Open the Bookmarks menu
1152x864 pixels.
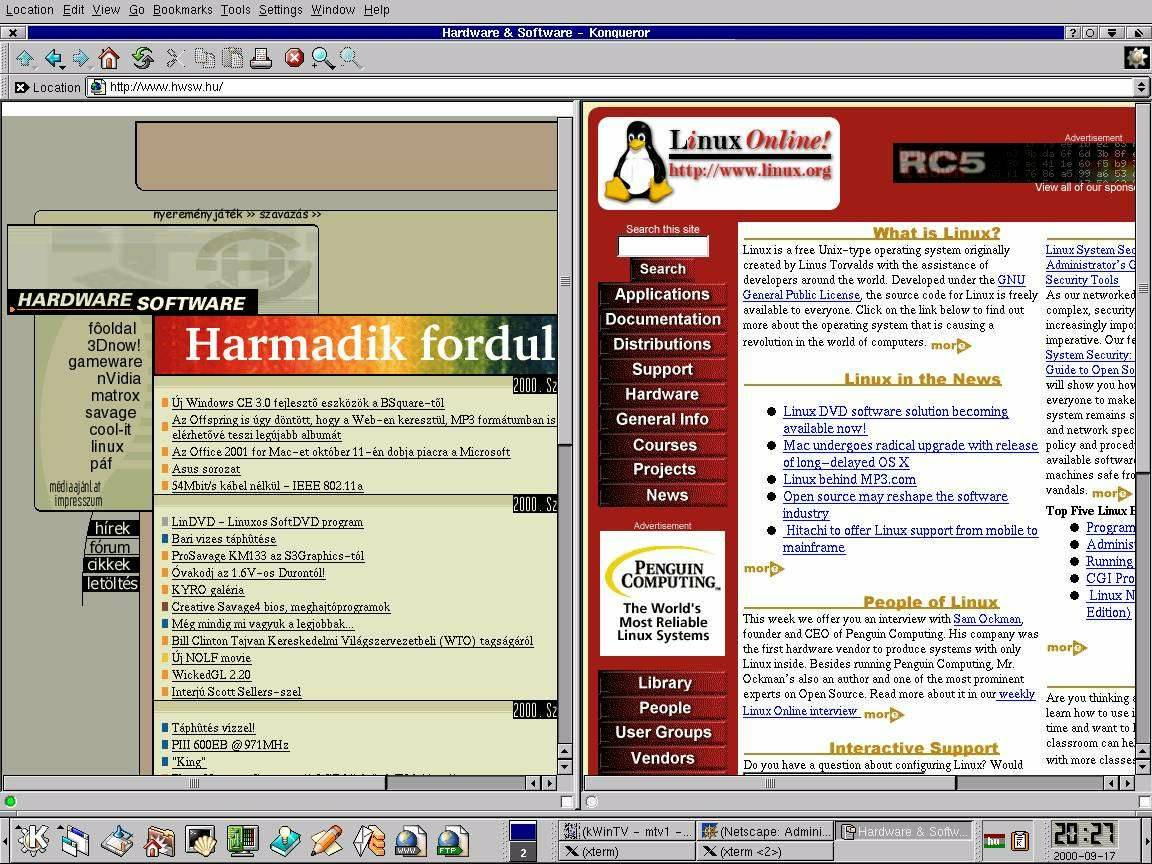[x=182, y=10]
